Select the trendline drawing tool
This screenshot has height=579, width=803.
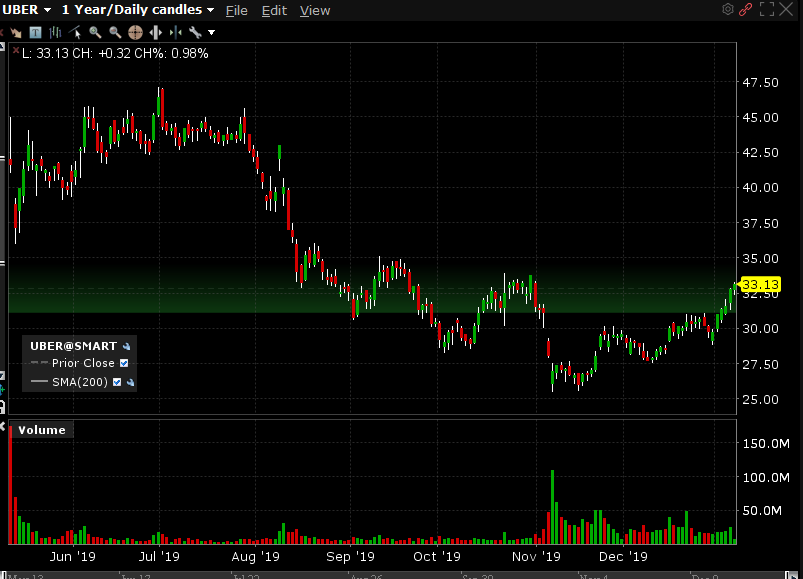click(75, 33)
